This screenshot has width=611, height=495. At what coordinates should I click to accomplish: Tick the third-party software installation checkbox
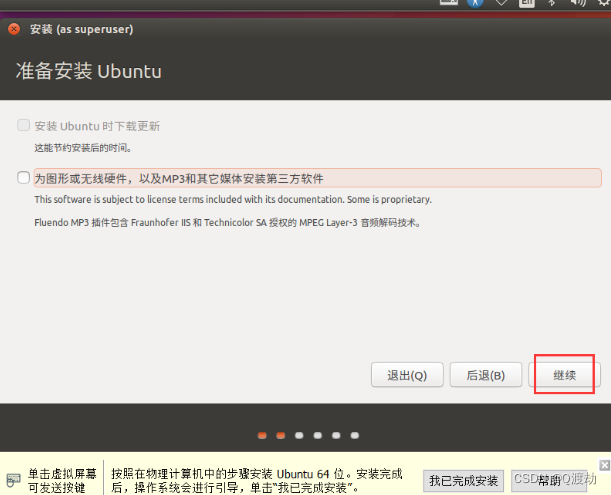click(x=23, y=178)
